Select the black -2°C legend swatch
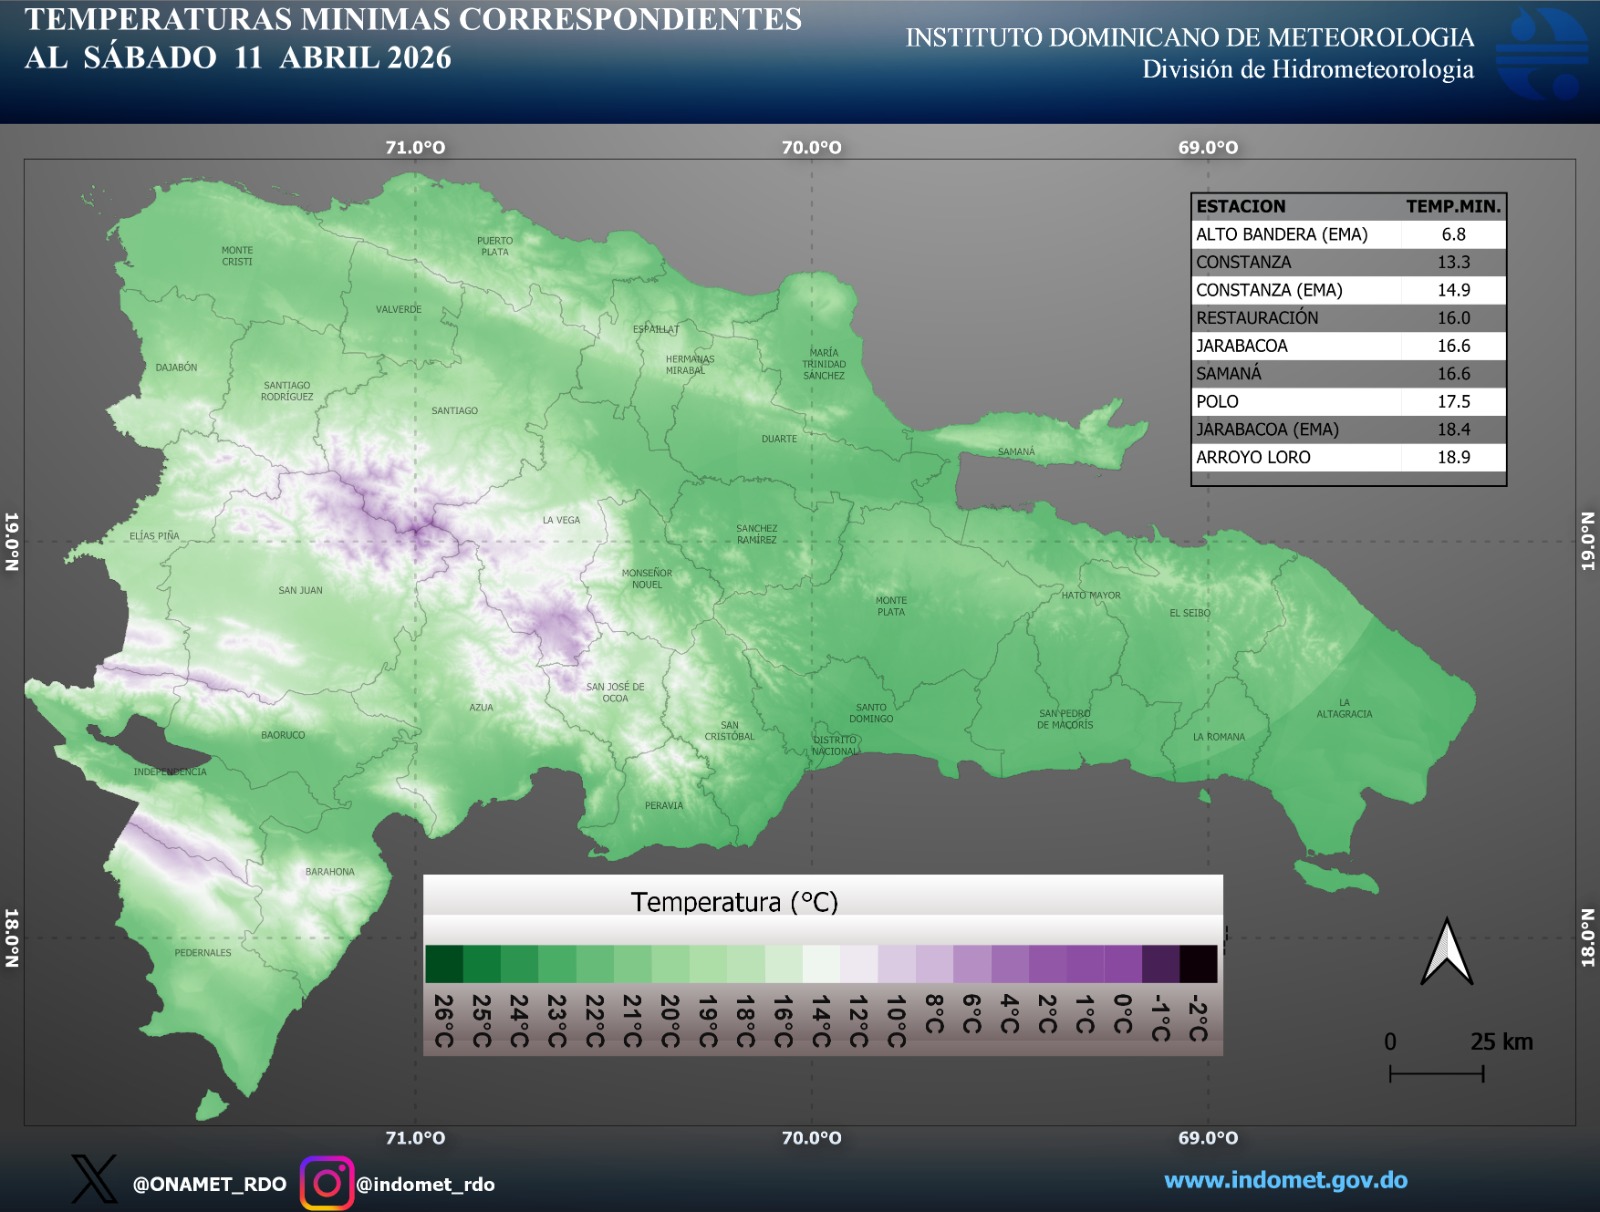Viewport: 1600px width, 1212px height. pyautogui.click(x=1198, y=964)
